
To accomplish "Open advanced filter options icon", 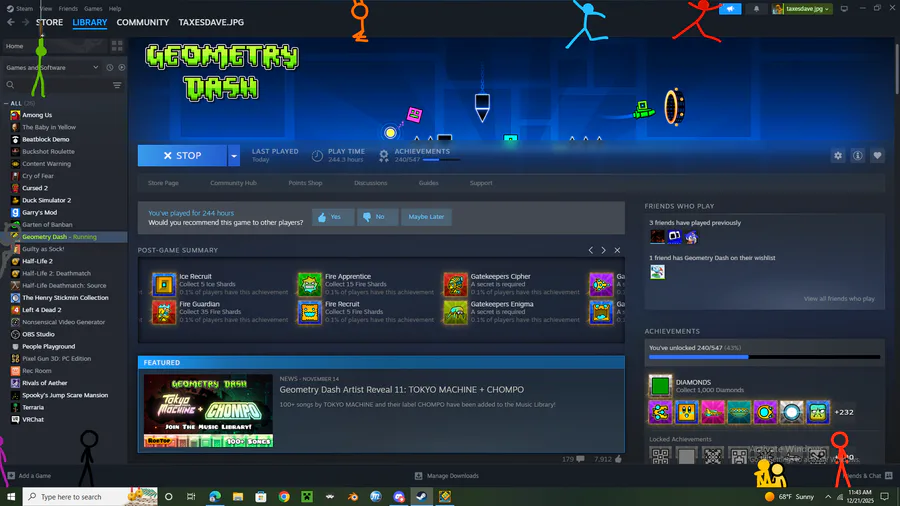I will click(117, 85).
